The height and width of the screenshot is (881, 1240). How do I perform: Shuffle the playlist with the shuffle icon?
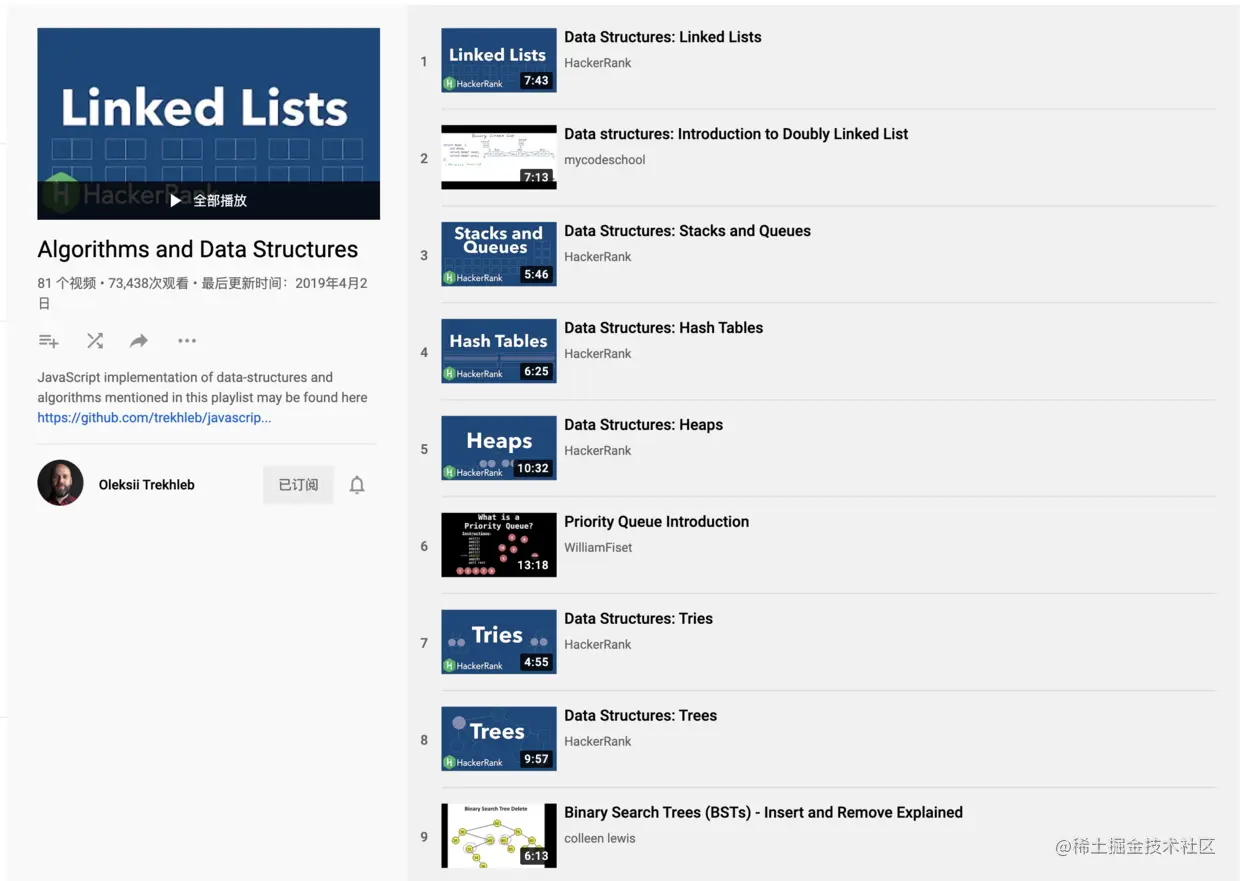point(95,341)
